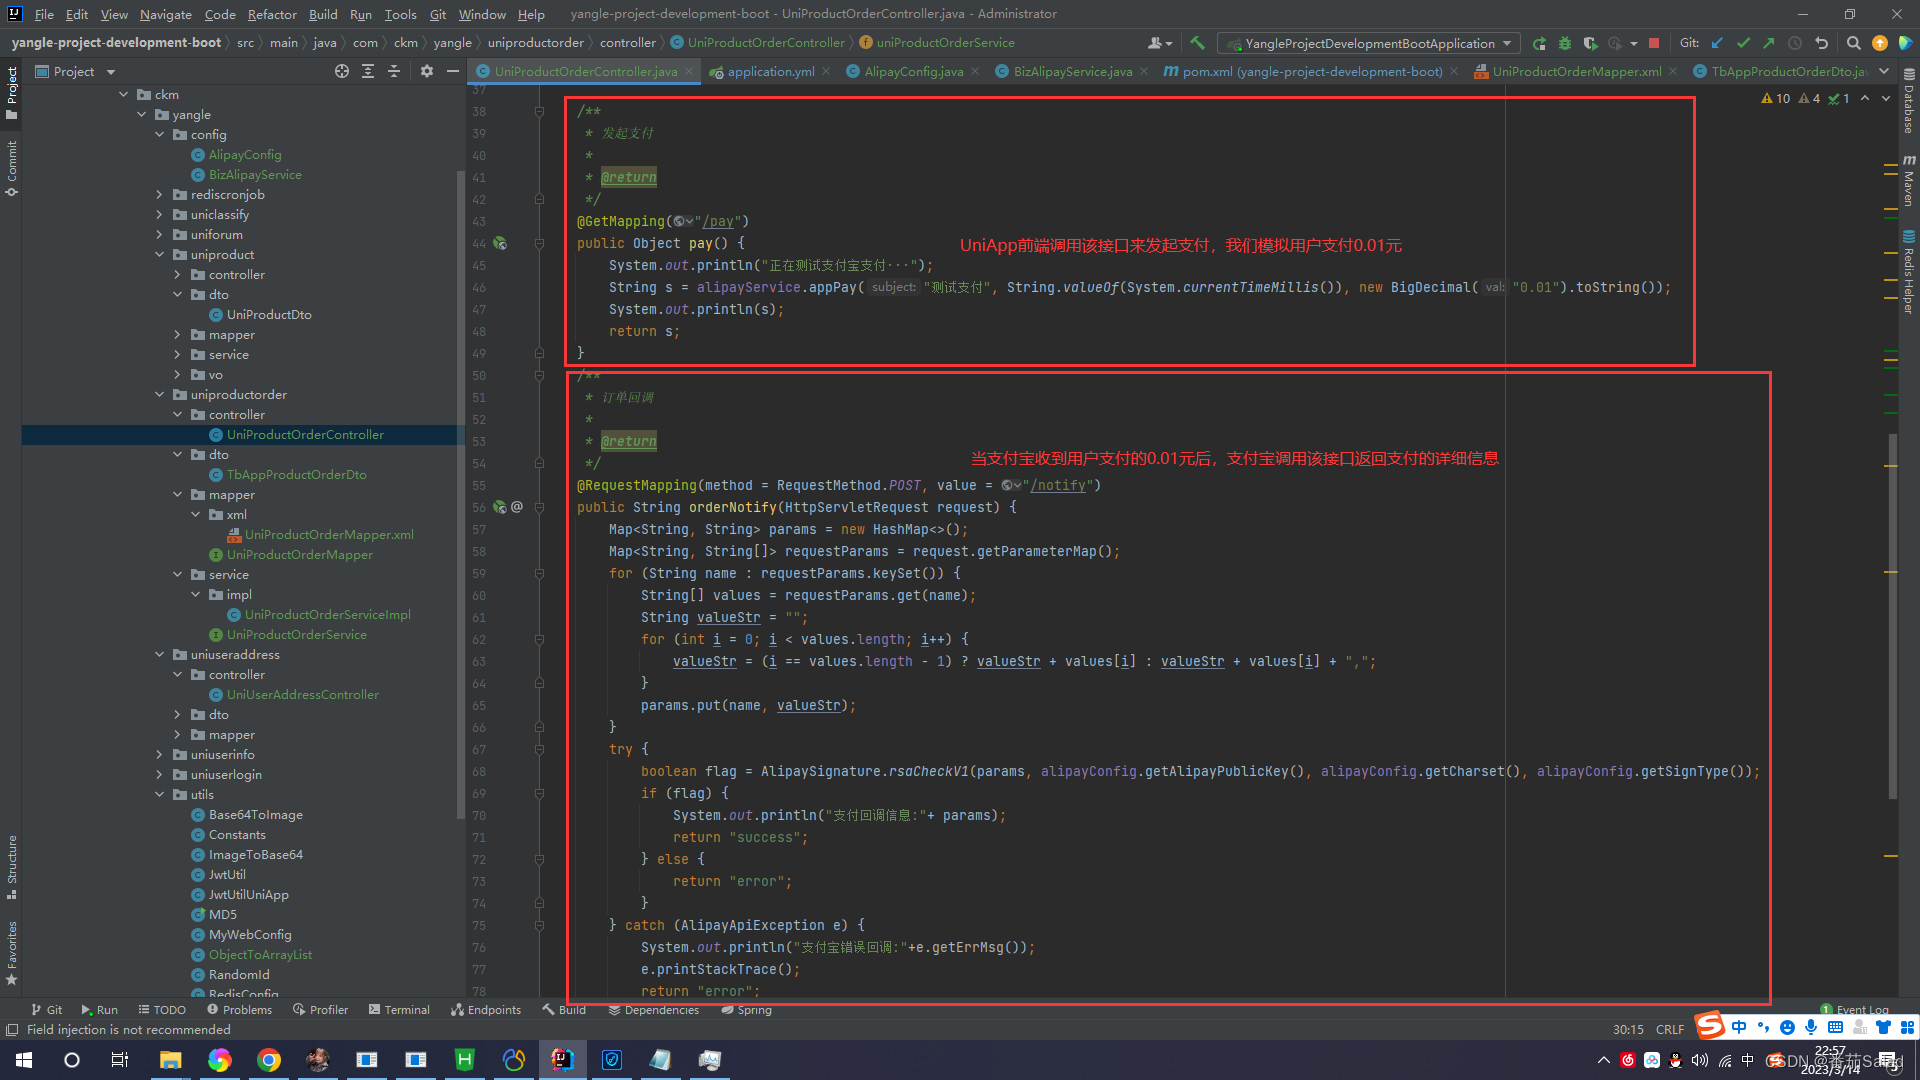Open Project panel settings gear
The image size is (1920, 1080).
427,71
